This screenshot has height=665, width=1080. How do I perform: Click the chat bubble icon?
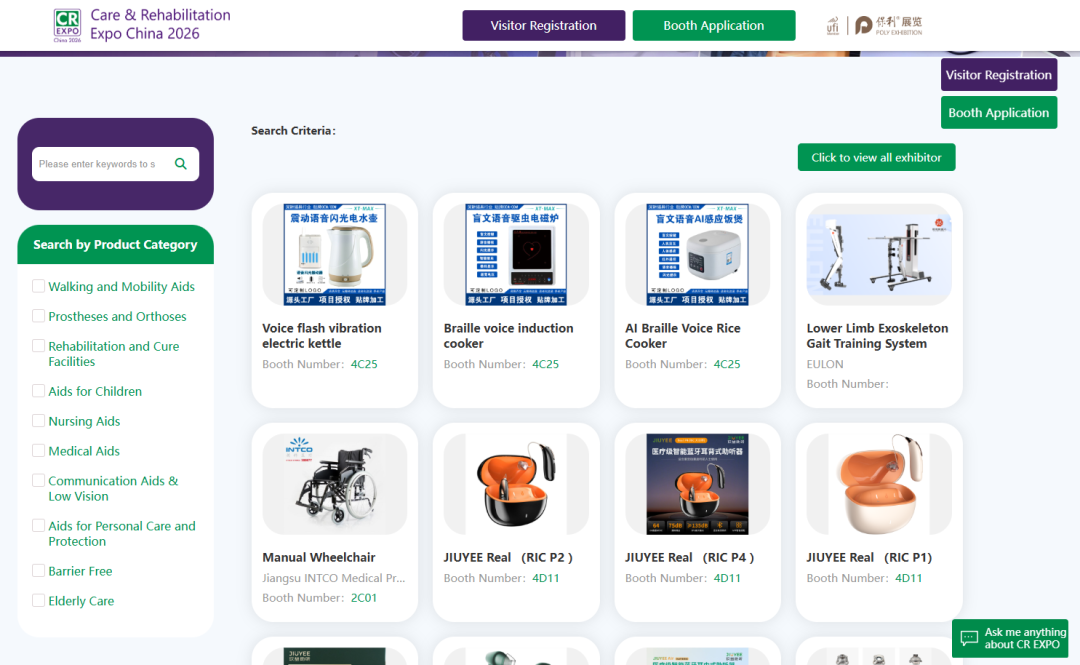968,638
